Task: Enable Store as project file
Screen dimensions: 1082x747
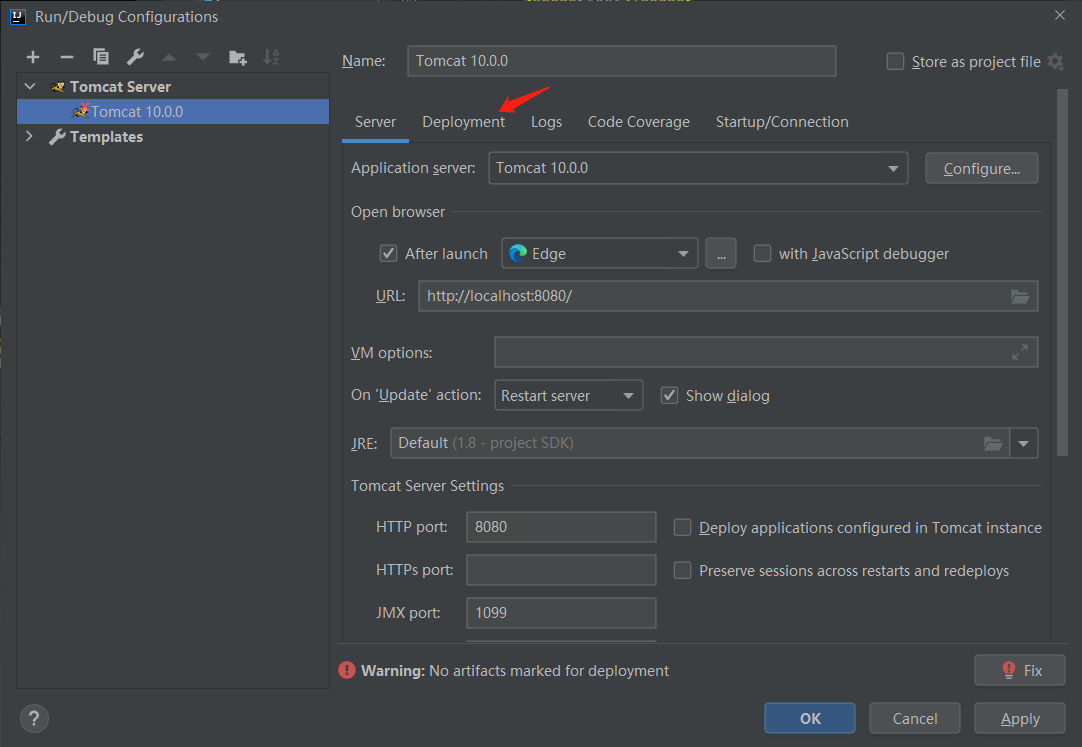Action: tap(895, 61)
